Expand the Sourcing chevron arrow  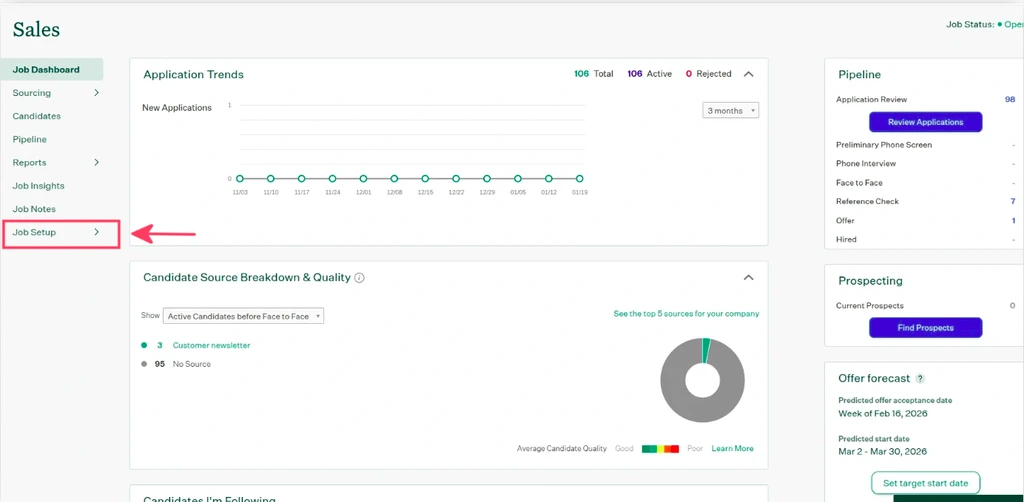[97, 93]
